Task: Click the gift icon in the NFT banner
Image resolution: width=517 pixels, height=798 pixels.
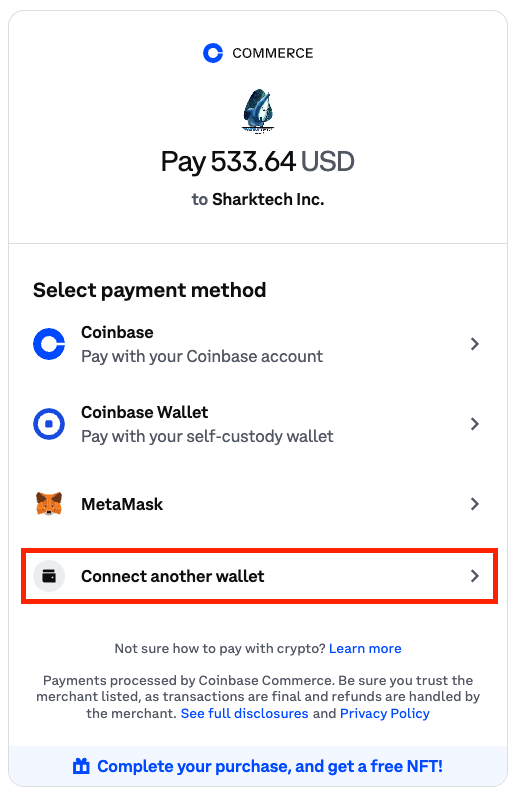Action: point(81,766)
